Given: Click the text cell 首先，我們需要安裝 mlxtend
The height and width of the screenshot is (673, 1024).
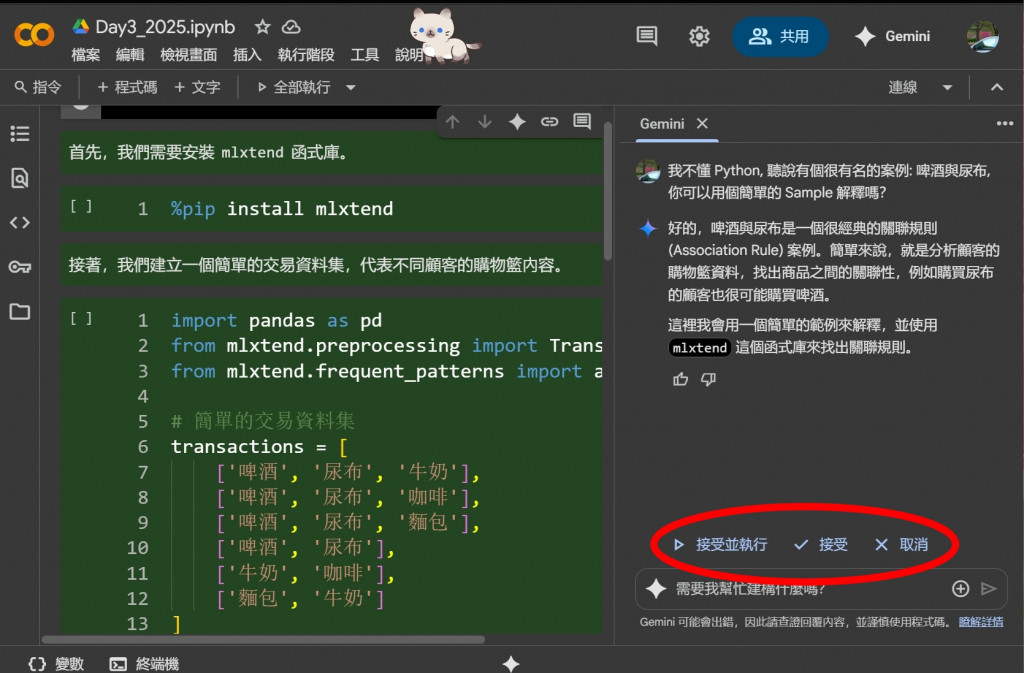Looking at the screenshot, I should coord(331,152).
